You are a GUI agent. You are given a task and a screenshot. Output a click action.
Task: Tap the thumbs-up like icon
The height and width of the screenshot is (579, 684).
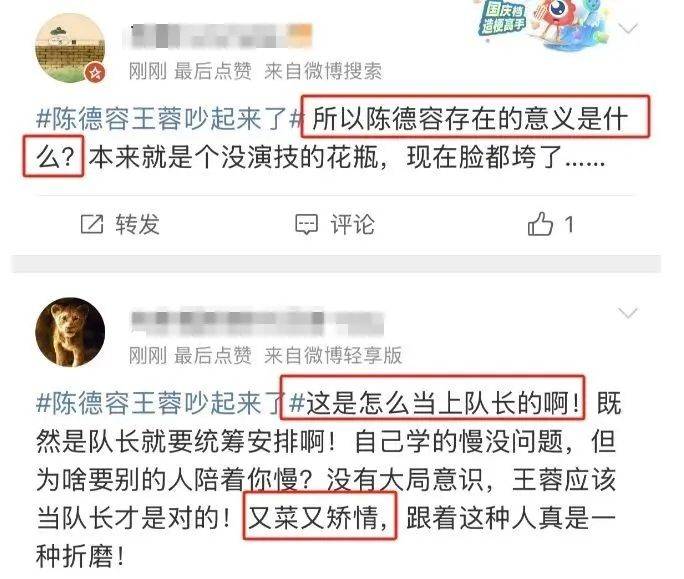[x=540, y=224]
